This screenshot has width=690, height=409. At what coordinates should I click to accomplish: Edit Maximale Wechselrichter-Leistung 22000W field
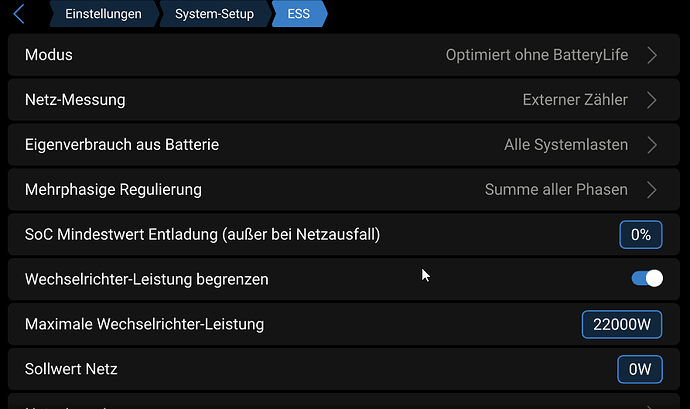point(621,324)
